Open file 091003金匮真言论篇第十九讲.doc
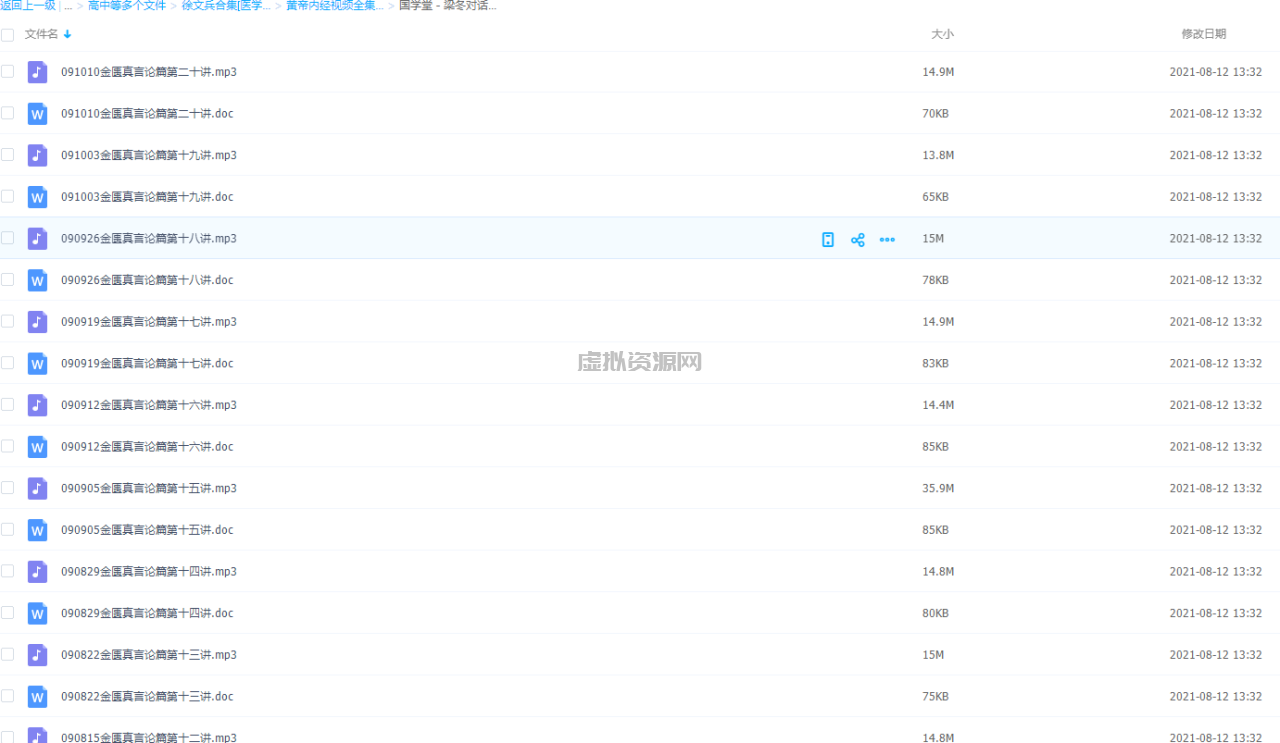The height and width of the screenshot is (743, 1280). 147,197
